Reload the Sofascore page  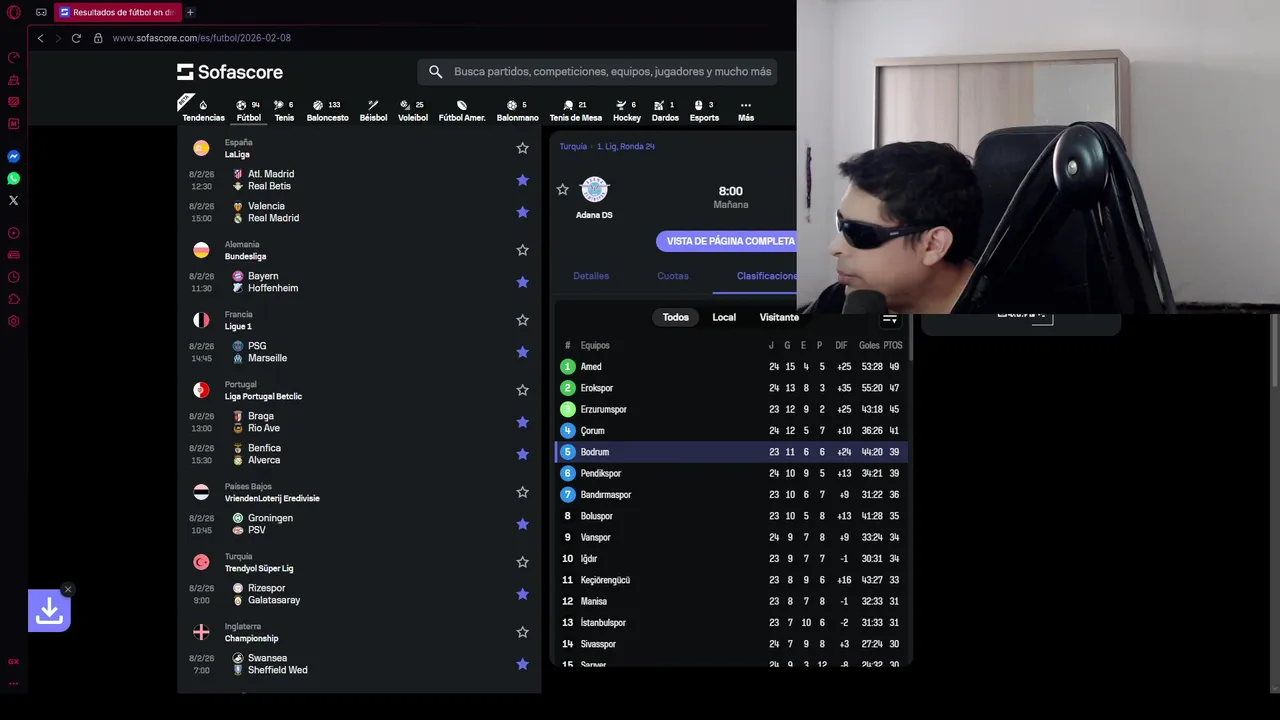[x=76, y=38]
